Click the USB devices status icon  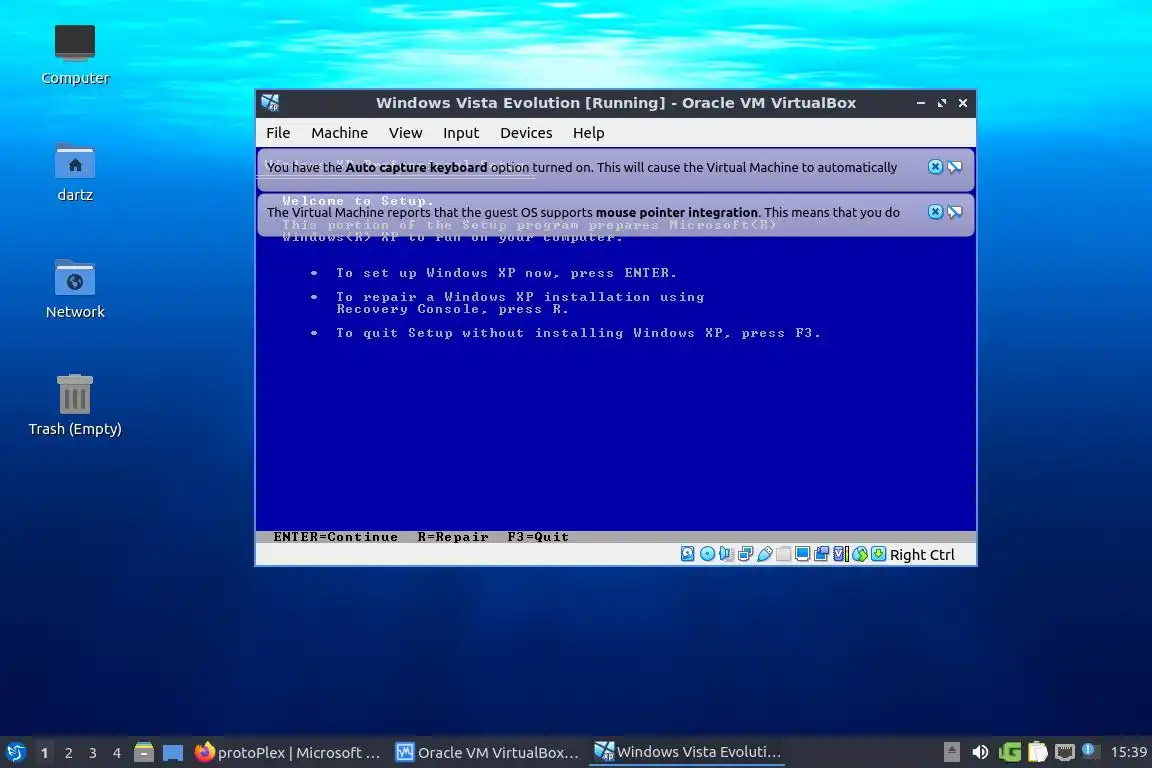pyautogui.click(x=765, y=554)
